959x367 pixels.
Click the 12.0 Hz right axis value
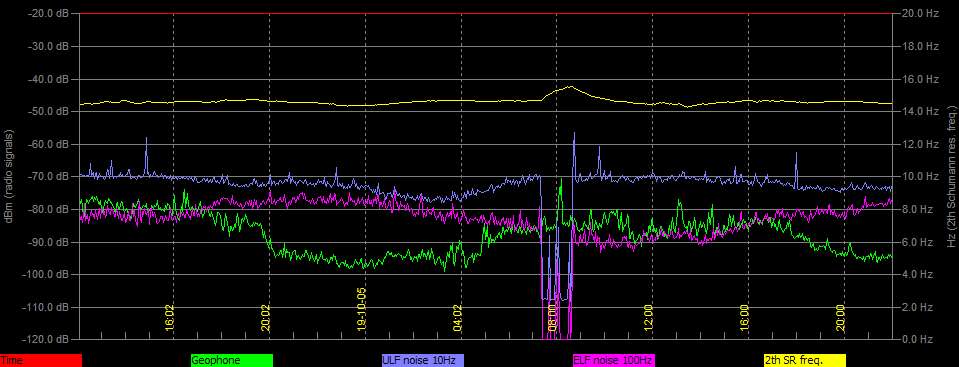921,144
